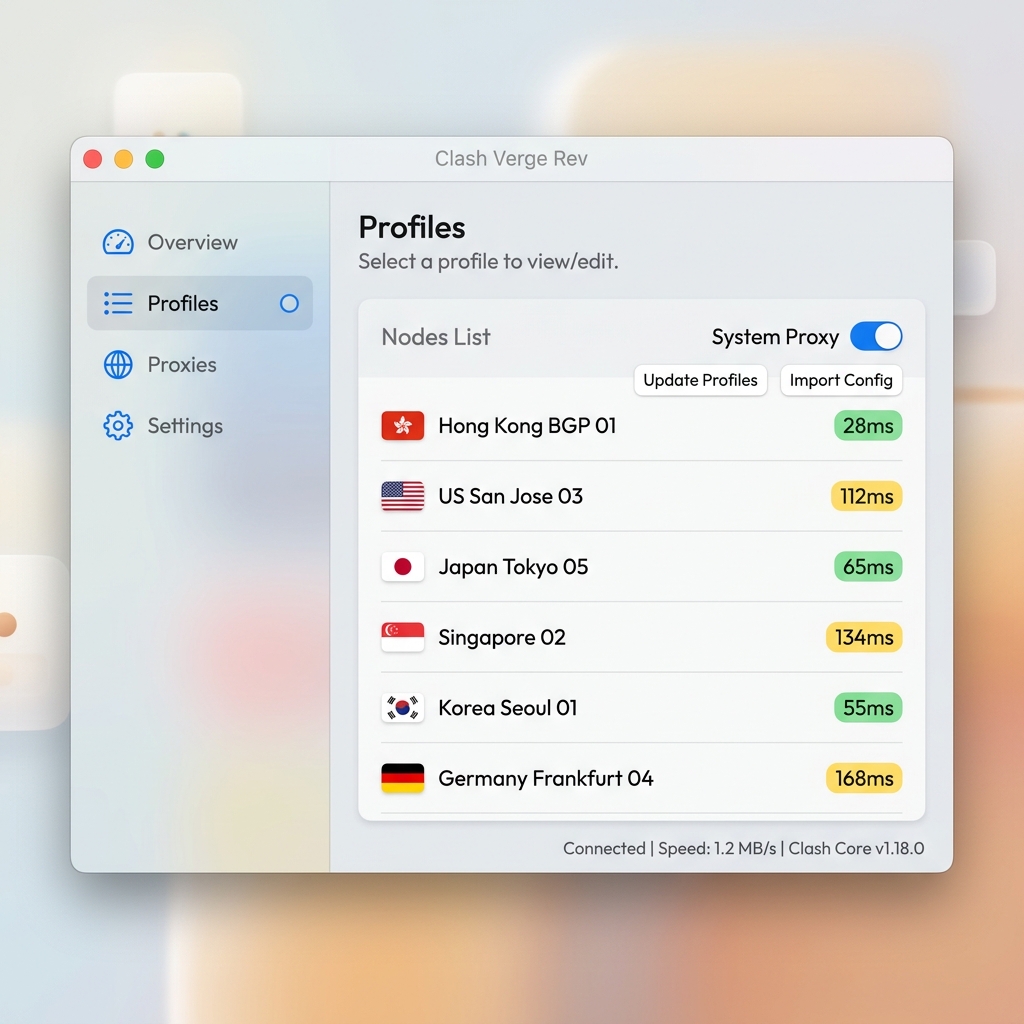The height and width of the screenshot is (1024, 1024).
Task: Click the Overview speedometer icon
Action: coord(118,242)
